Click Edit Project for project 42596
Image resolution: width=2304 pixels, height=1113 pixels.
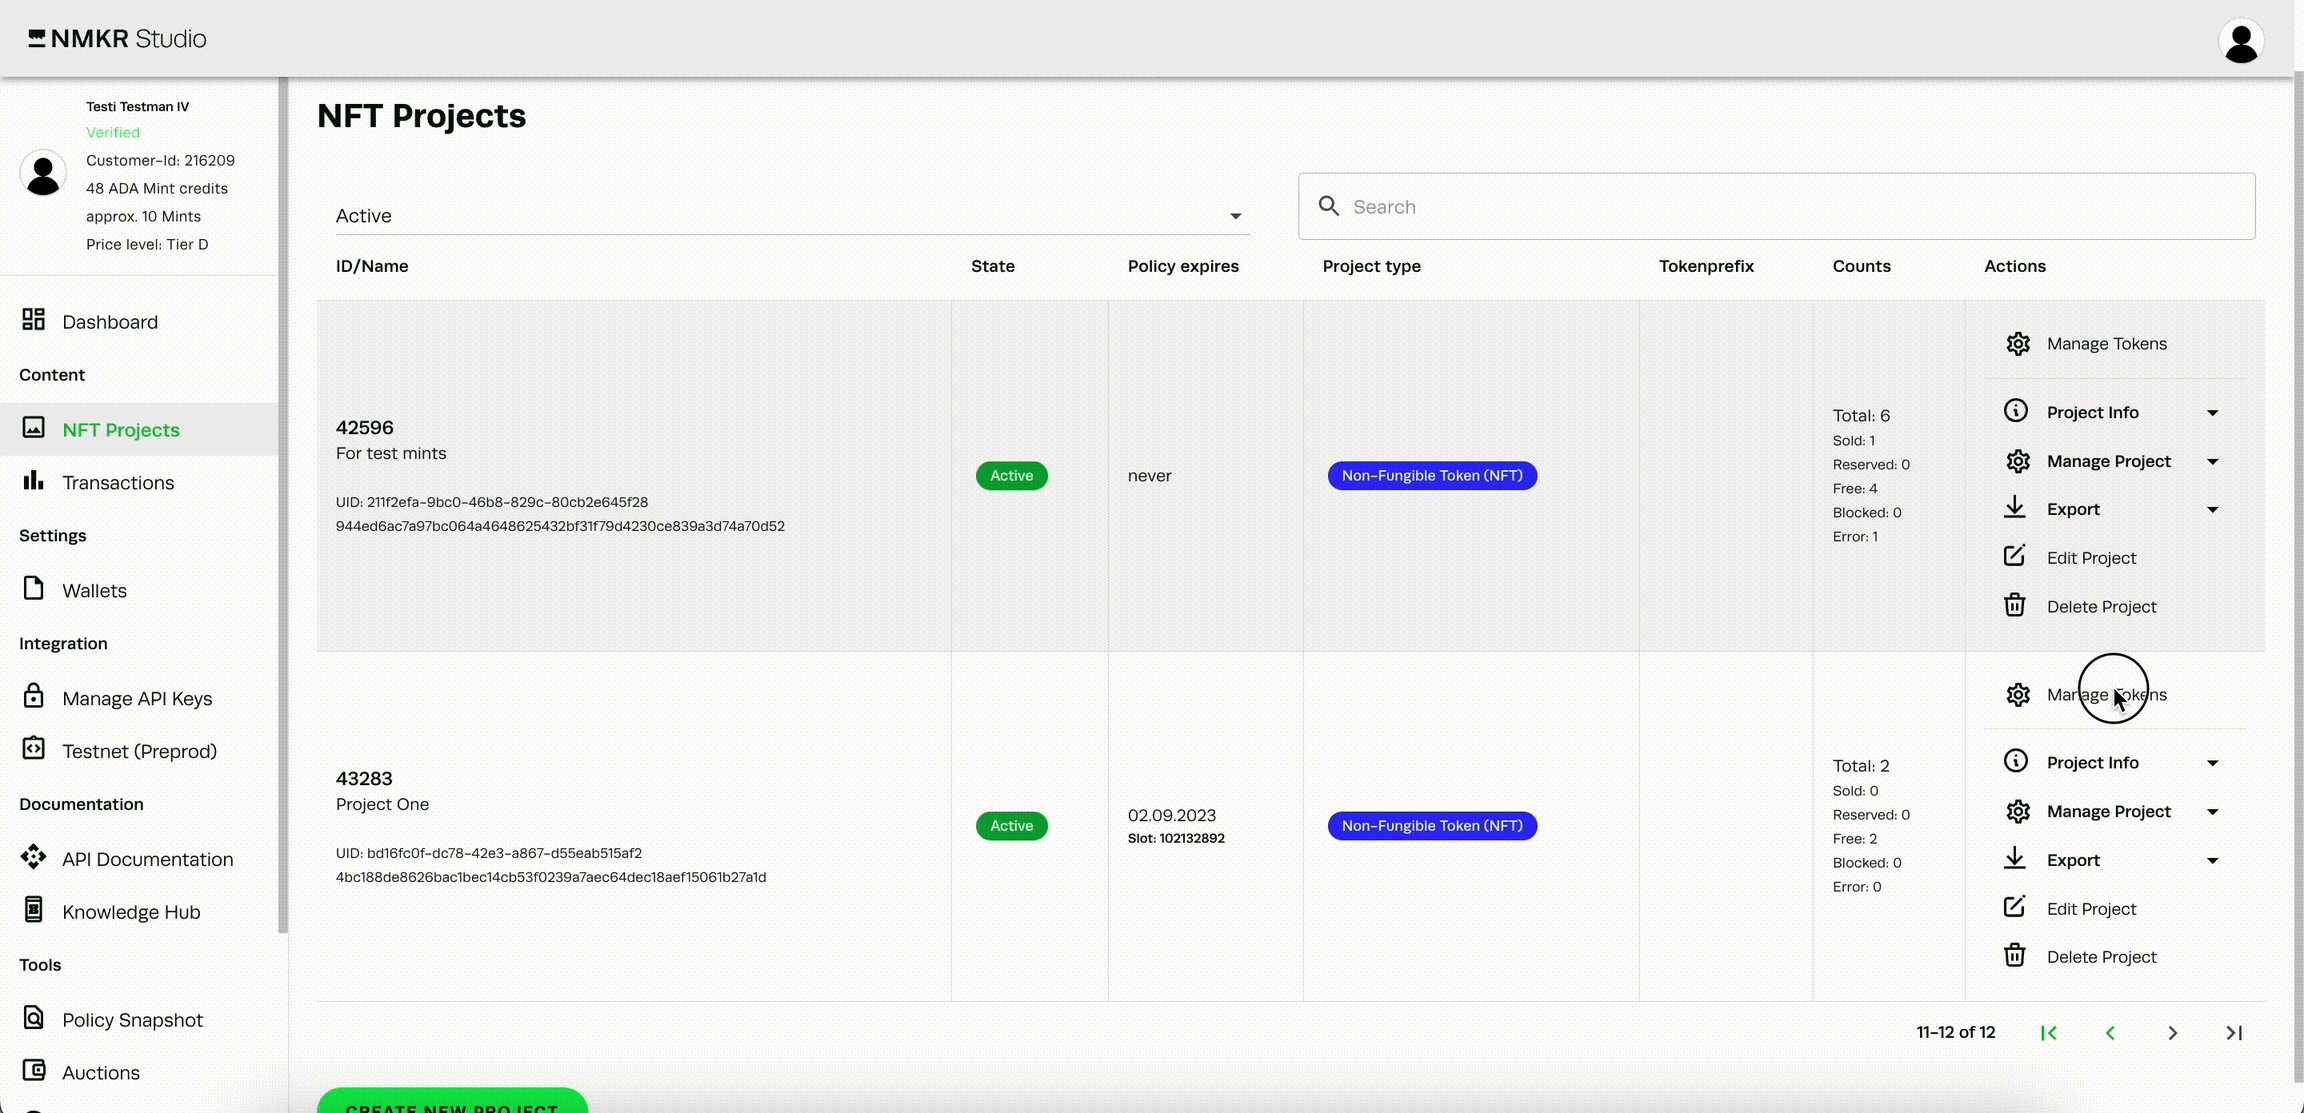tap(2090, 558)
